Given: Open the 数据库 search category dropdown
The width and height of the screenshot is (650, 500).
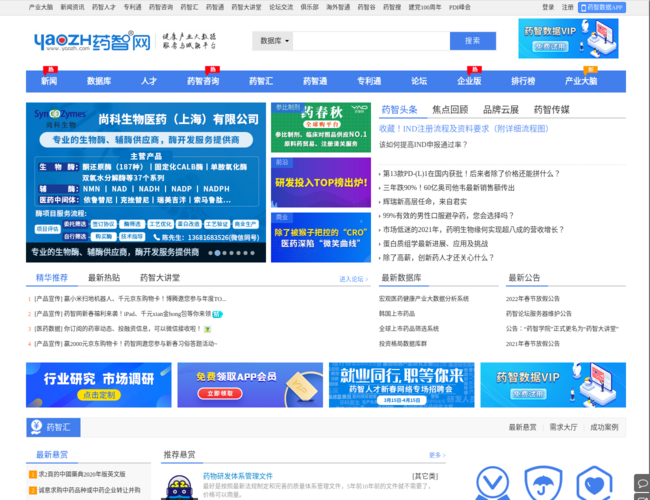Looking at the screenshot, I should pyautogui.click(x=273, y=41).
